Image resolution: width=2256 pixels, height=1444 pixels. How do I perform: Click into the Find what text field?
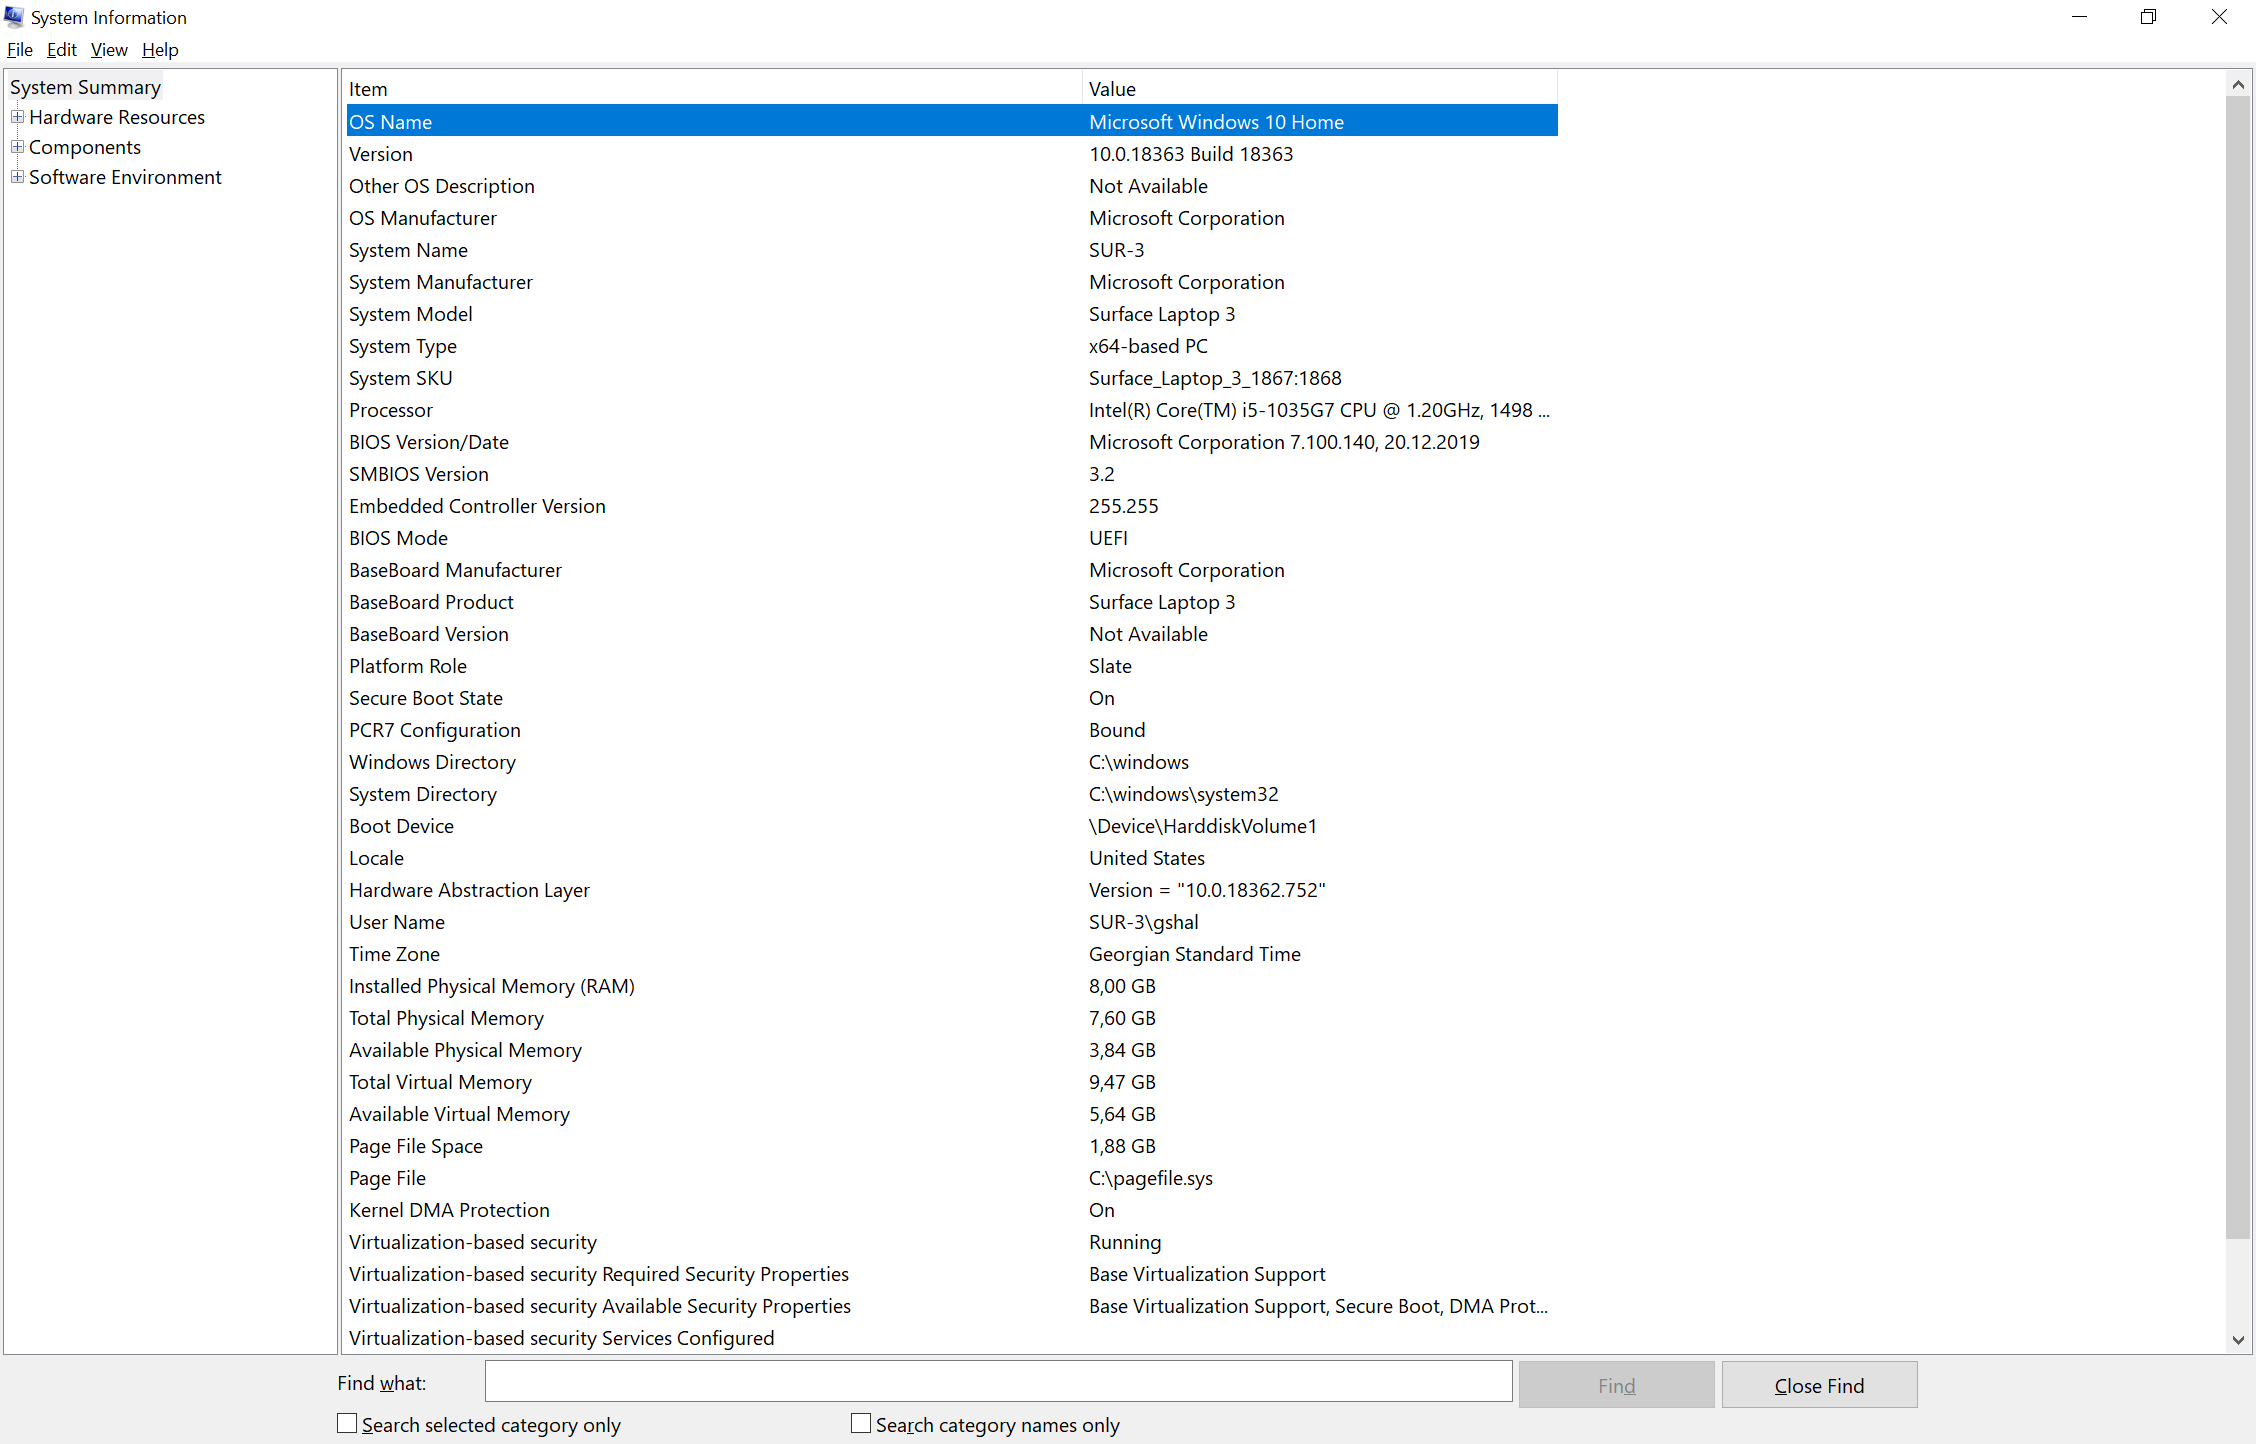click(x=998, y=1381)
